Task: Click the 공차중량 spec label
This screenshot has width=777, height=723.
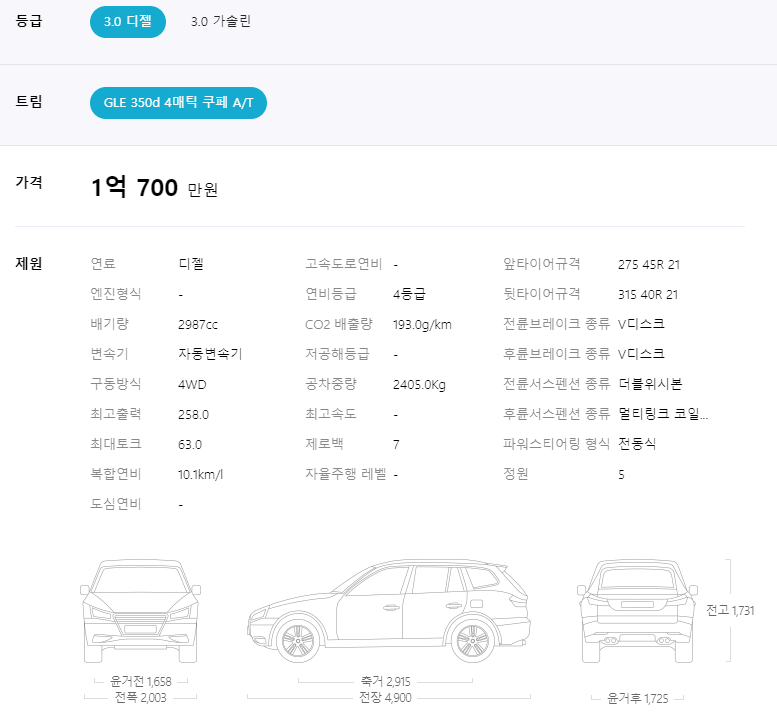Action: [x=331, y=384]
